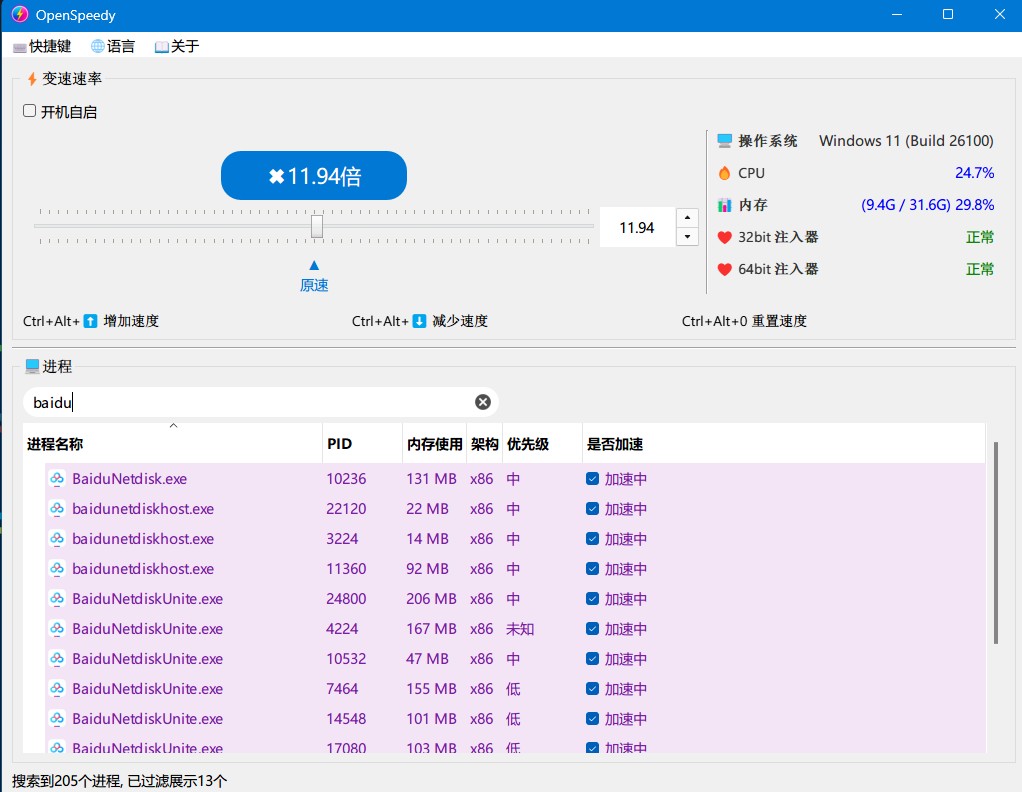Viewport: 1022px width, 792px height.
Task: Open the 快捷键 menu
Action: pyautogui.click(x=42, y=46)
